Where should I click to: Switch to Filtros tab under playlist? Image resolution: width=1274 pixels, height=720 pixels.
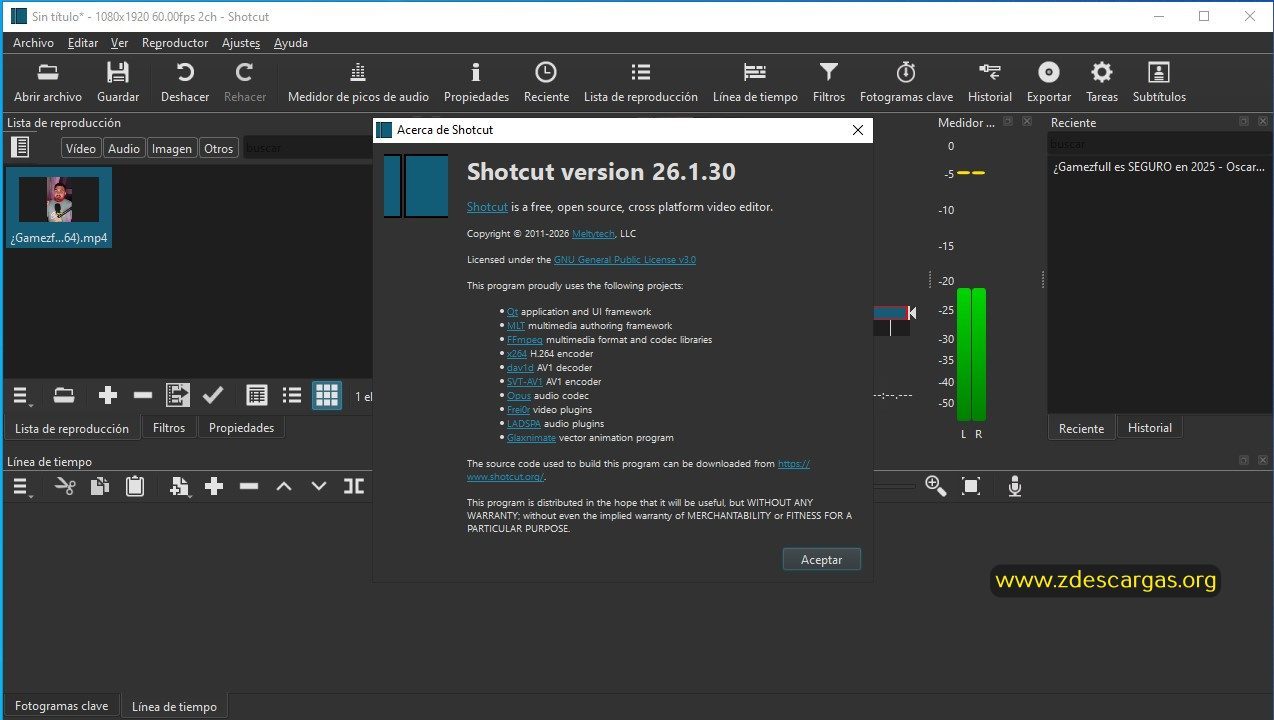tap(169, 427)
